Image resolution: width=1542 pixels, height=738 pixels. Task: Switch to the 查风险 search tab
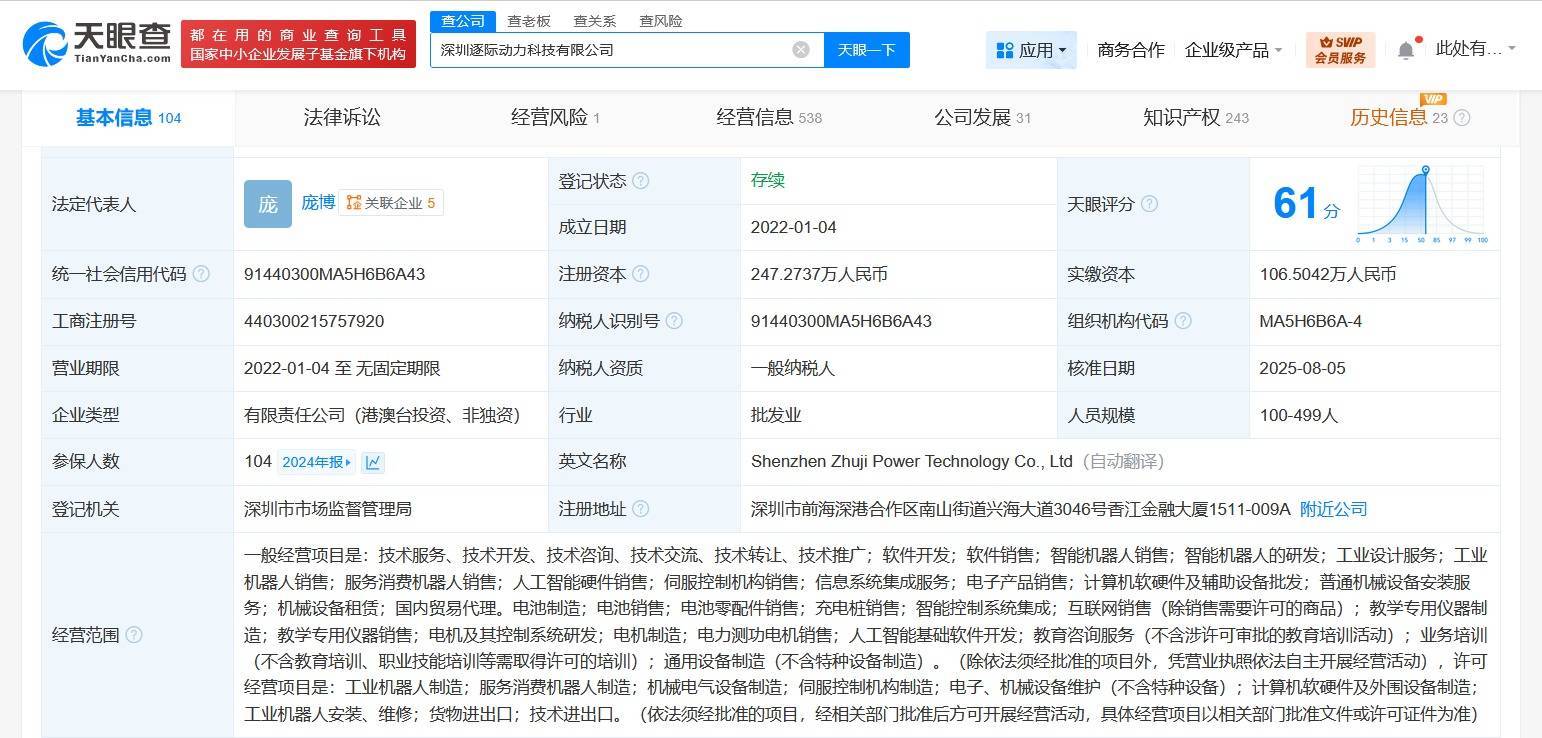661,21
